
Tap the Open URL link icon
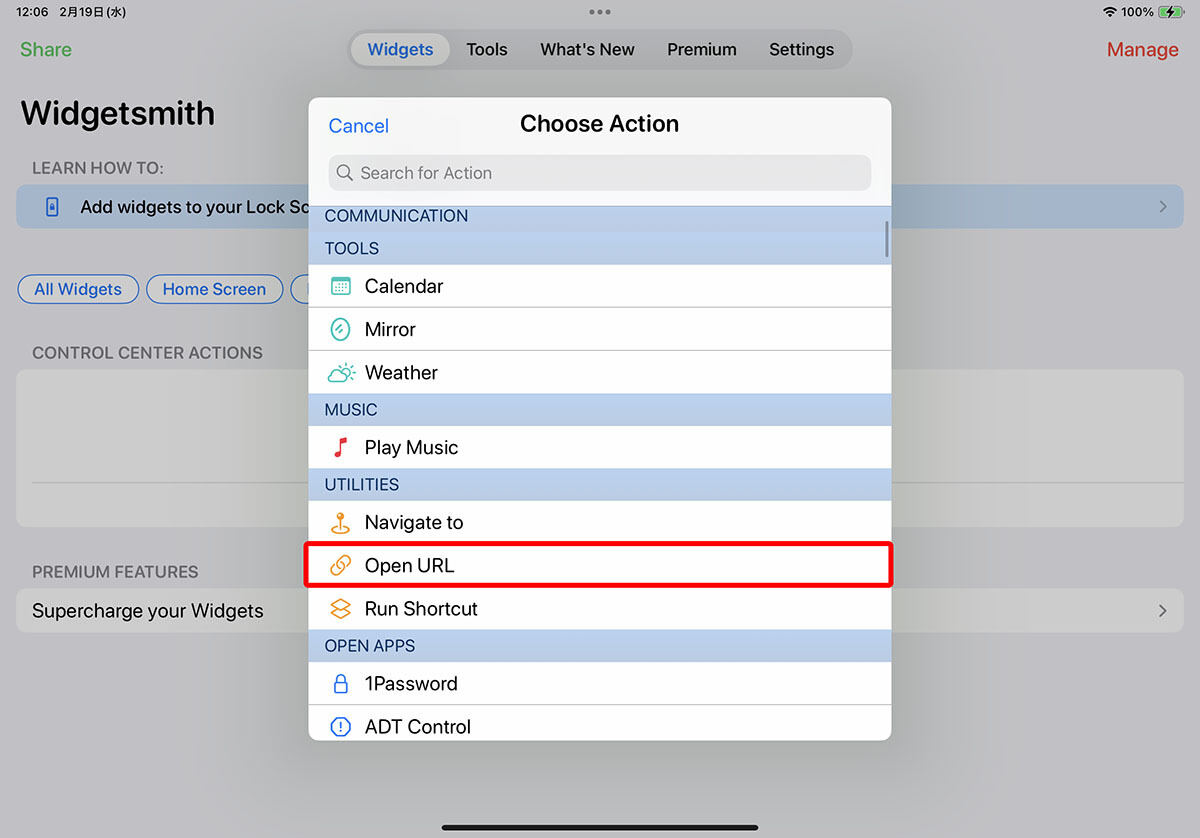(340, 566)
